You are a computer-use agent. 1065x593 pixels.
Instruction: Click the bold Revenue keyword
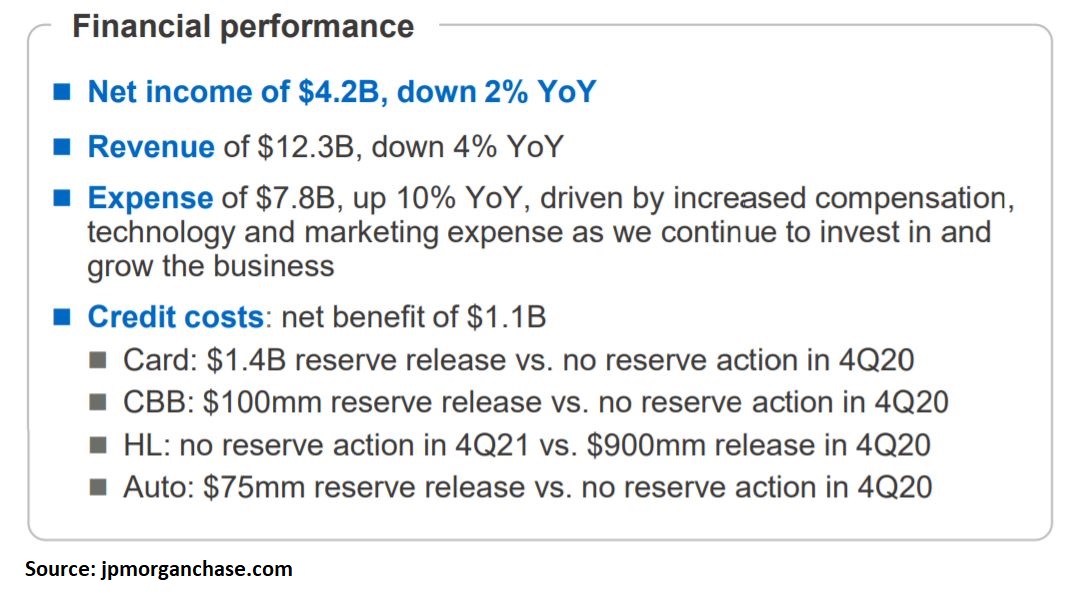[151, 147]
